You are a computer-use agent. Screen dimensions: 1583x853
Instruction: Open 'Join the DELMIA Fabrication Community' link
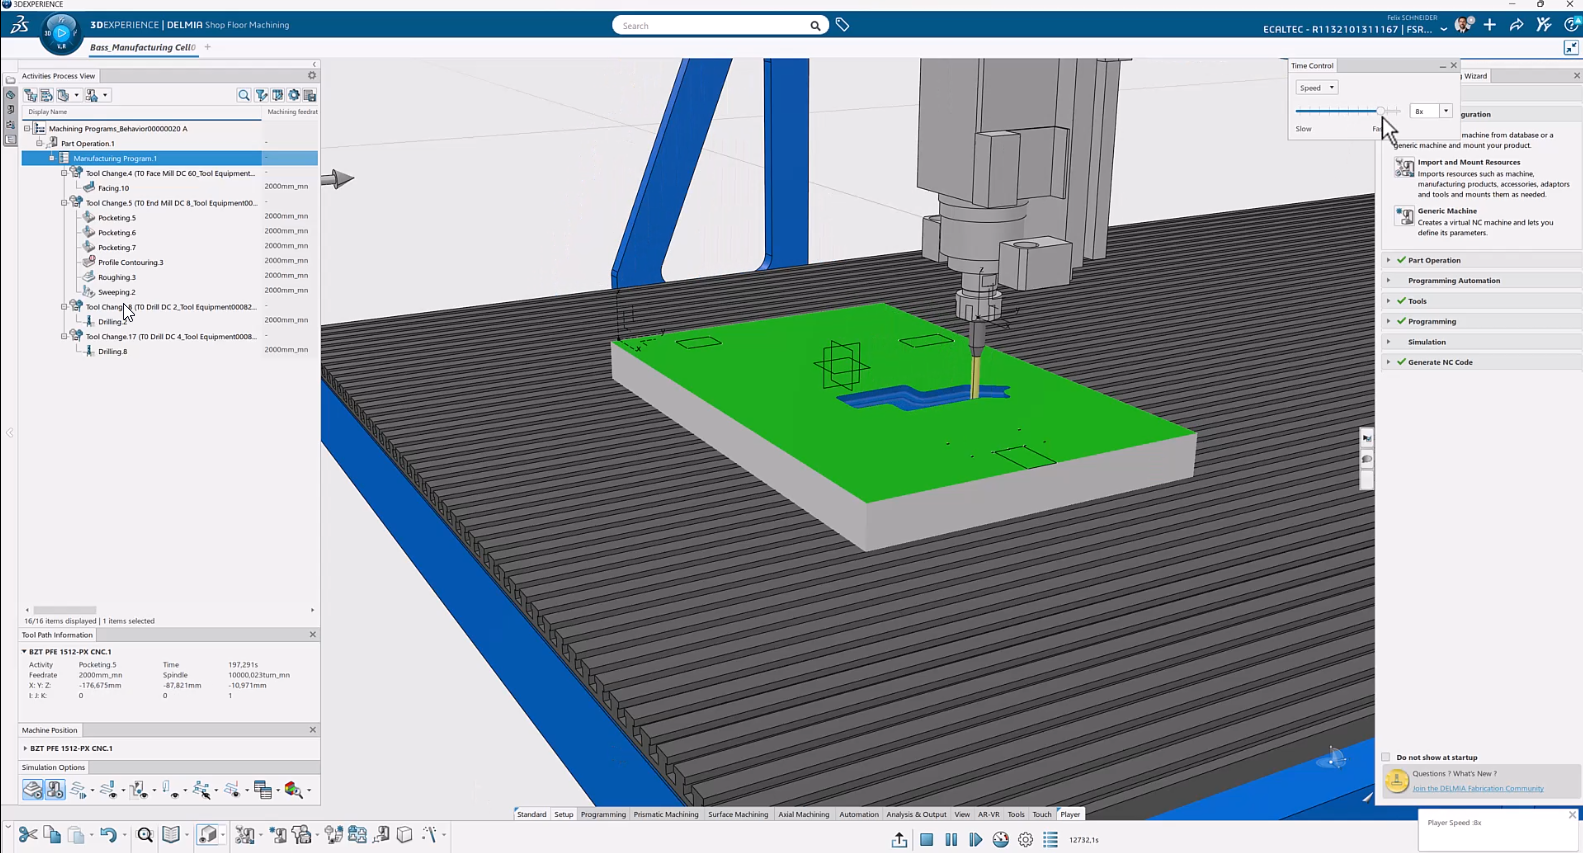1477,788
